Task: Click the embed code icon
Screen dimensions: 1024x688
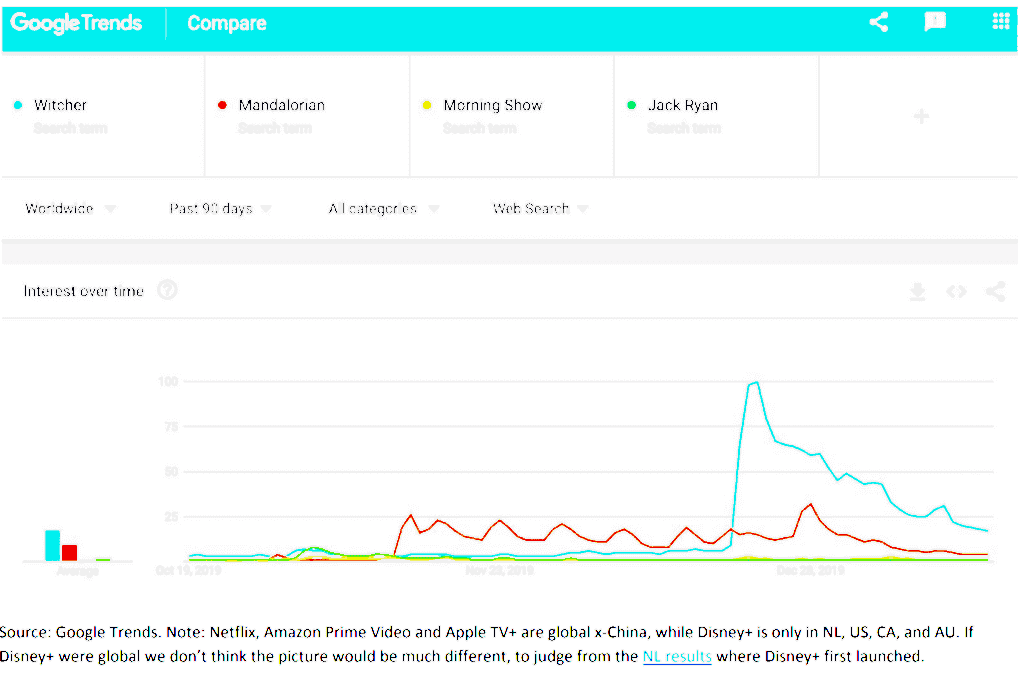Action: [x=956, y=292]
